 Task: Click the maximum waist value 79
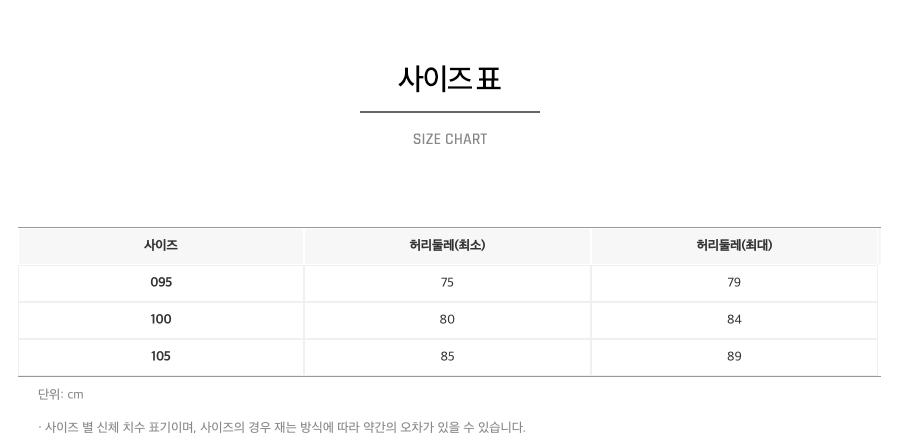coord(734,282)
